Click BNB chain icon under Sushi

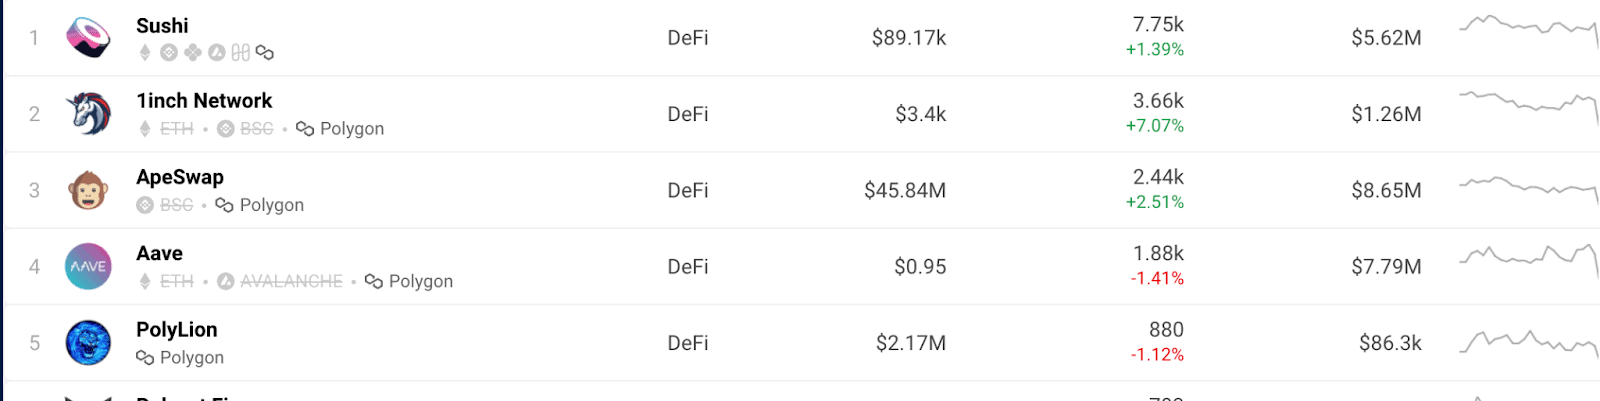169,52
